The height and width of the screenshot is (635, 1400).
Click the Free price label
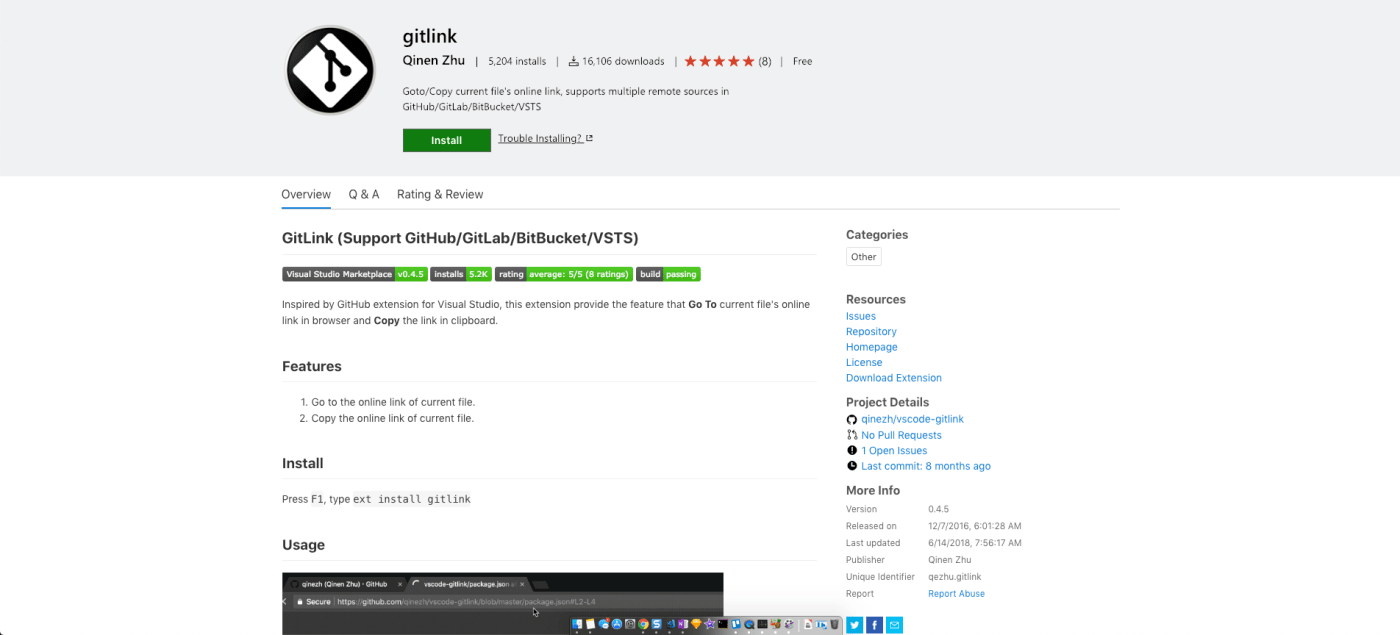click(x=802, y=61)
